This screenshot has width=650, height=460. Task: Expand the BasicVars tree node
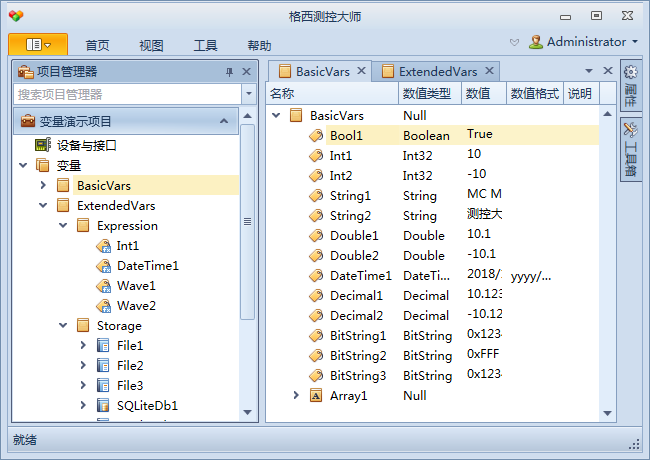coord(43,185)
